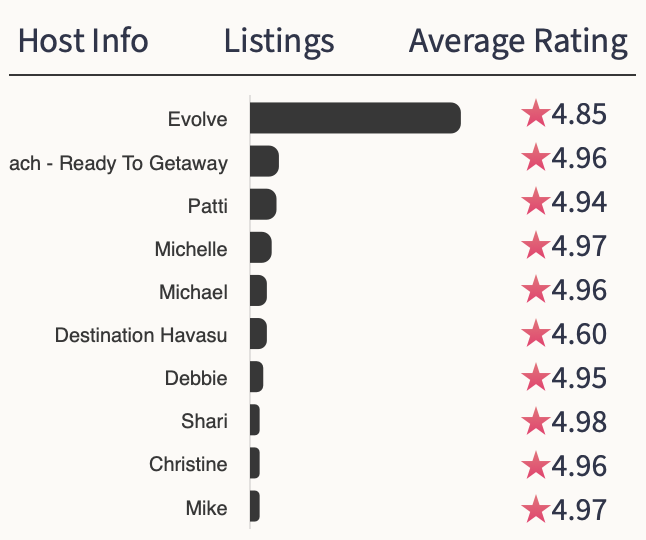Click the star next to Destination Havasu's rating
This screenshot has height=540, width=646.
click(x=535, y=333)
